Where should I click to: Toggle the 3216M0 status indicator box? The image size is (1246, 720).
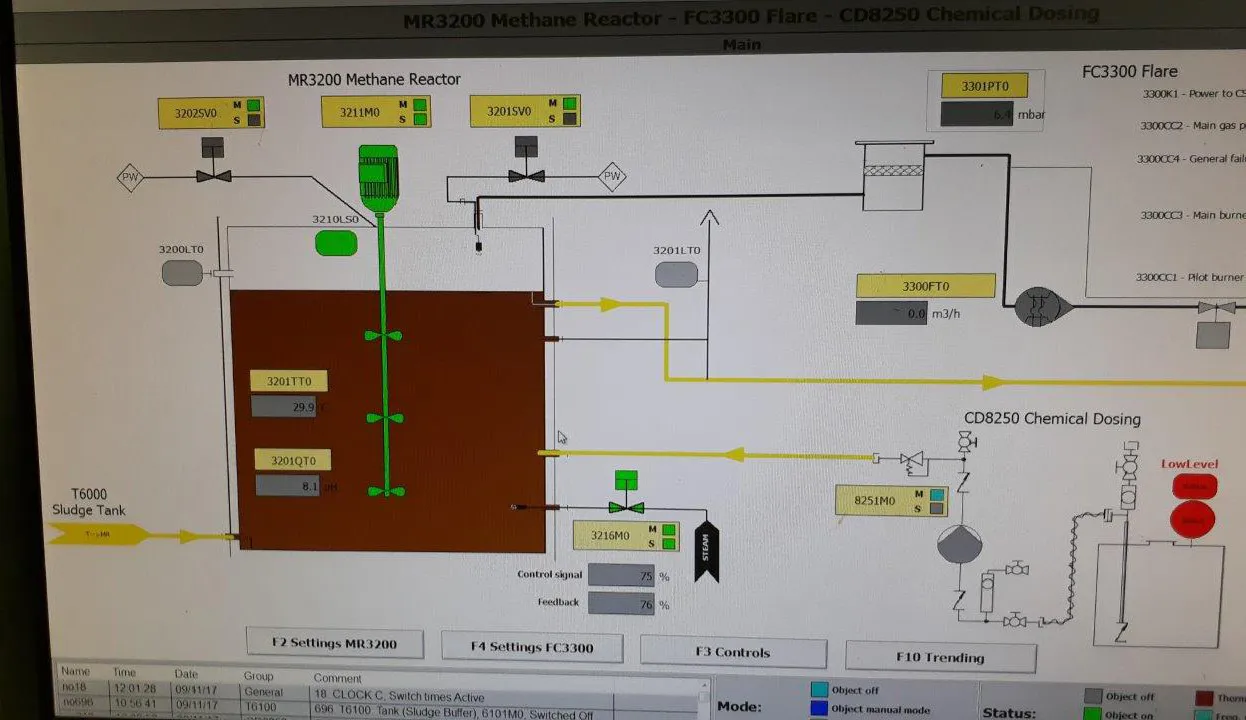670,544
